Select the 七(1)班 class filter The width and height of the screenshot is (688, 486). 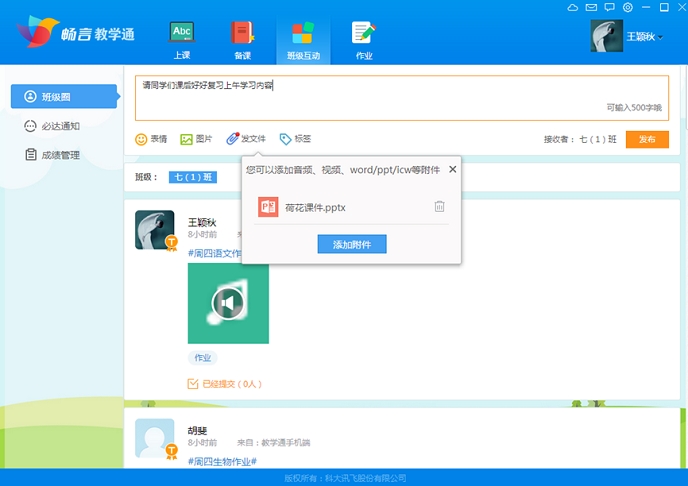(193, 177)
